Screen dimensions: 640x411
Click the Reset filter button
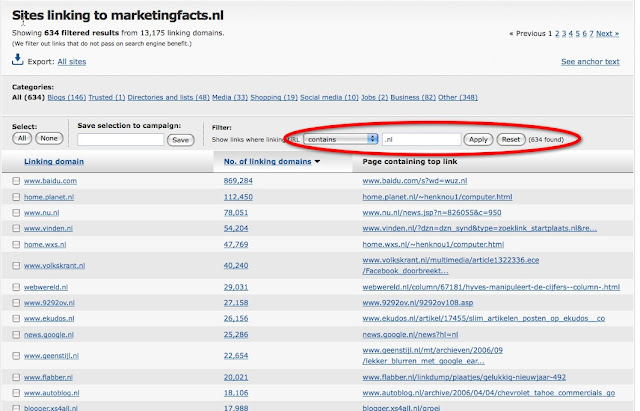tap(510, 139)
